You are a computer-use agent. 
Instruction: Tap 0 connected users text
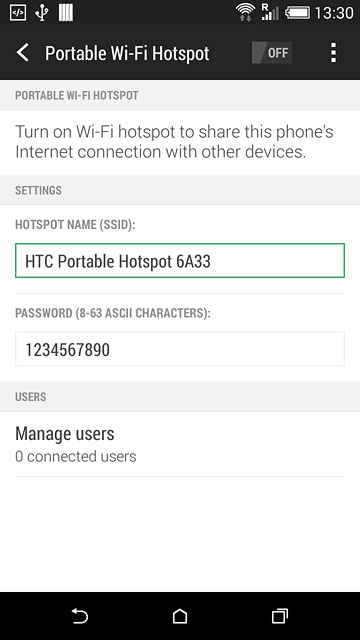[76, 456]
